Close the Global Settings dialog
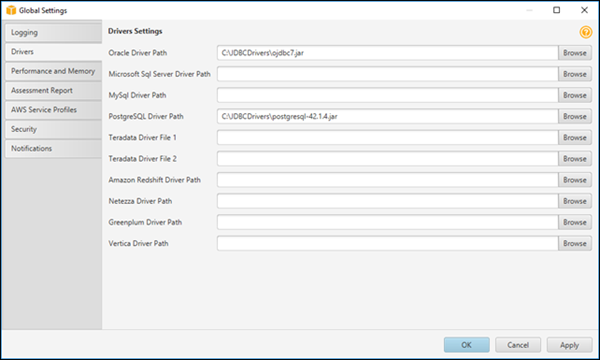The width and height of the screenshot is (600, 360). tap(584, 10)
